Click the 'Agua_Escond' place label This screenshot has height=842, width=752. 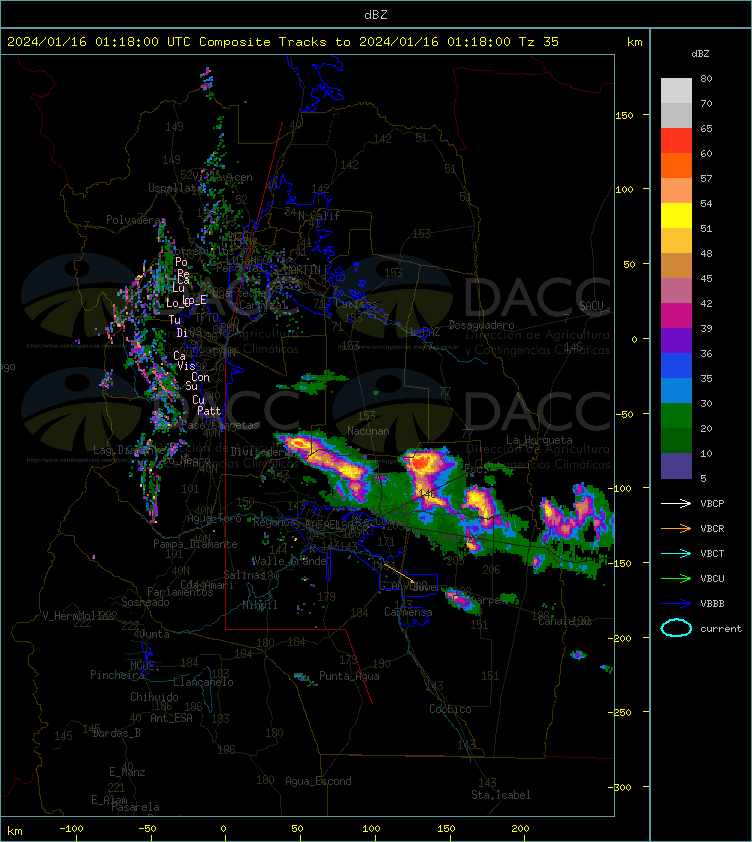pos(319,781)
